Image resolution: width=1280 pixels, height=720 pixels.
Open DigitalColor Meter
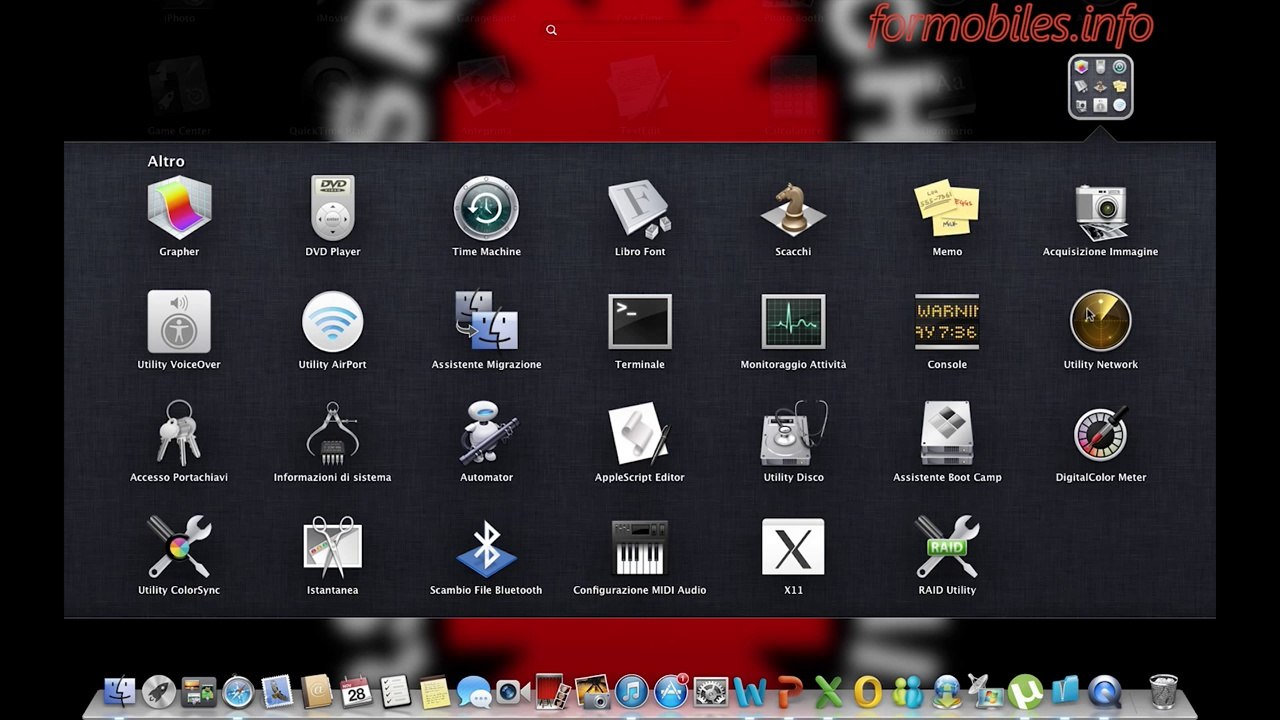click(1100, 434)
